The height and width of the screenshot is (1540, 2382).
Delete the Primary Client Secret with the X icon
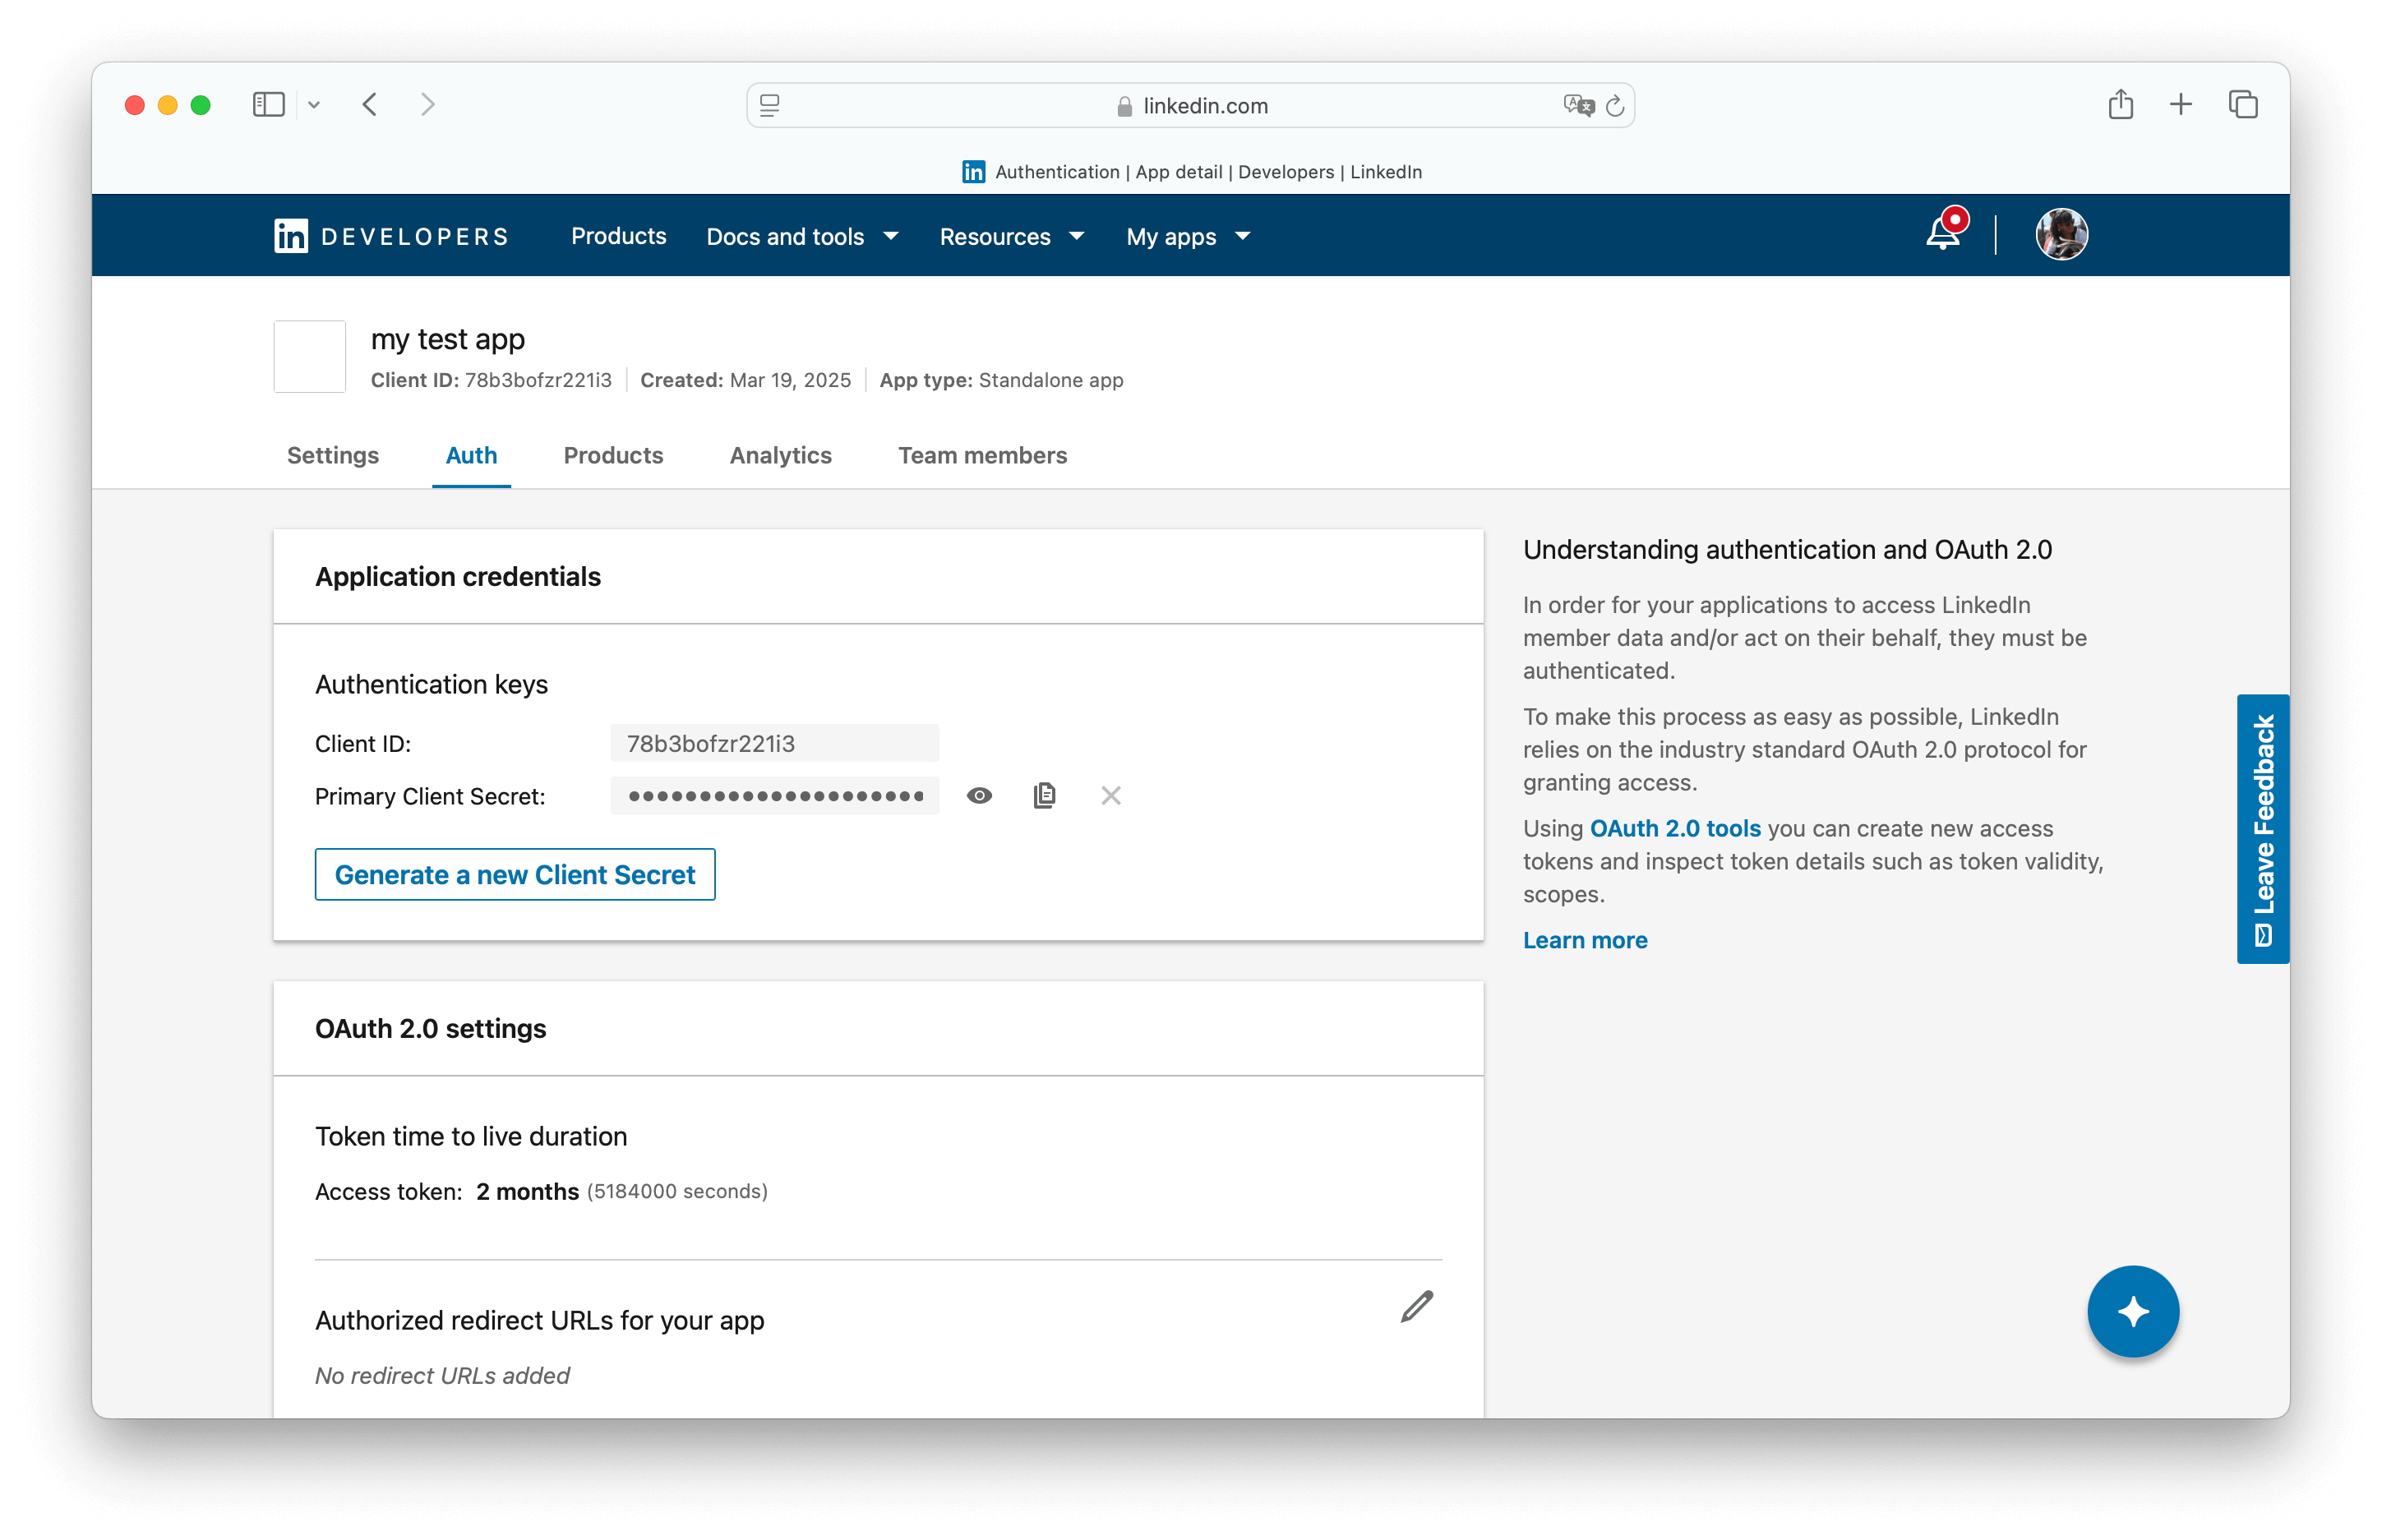coord(1111,796)
